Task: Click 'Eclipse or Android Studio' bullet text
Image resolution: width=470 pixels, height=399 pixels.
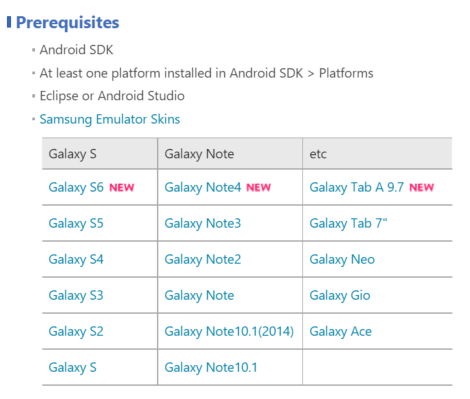Action: 112,96
